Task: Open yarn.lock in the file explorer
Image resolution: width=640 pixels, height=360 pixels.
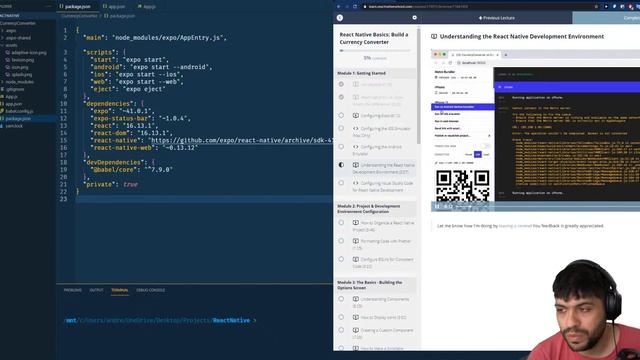Action: pos(14,126)
